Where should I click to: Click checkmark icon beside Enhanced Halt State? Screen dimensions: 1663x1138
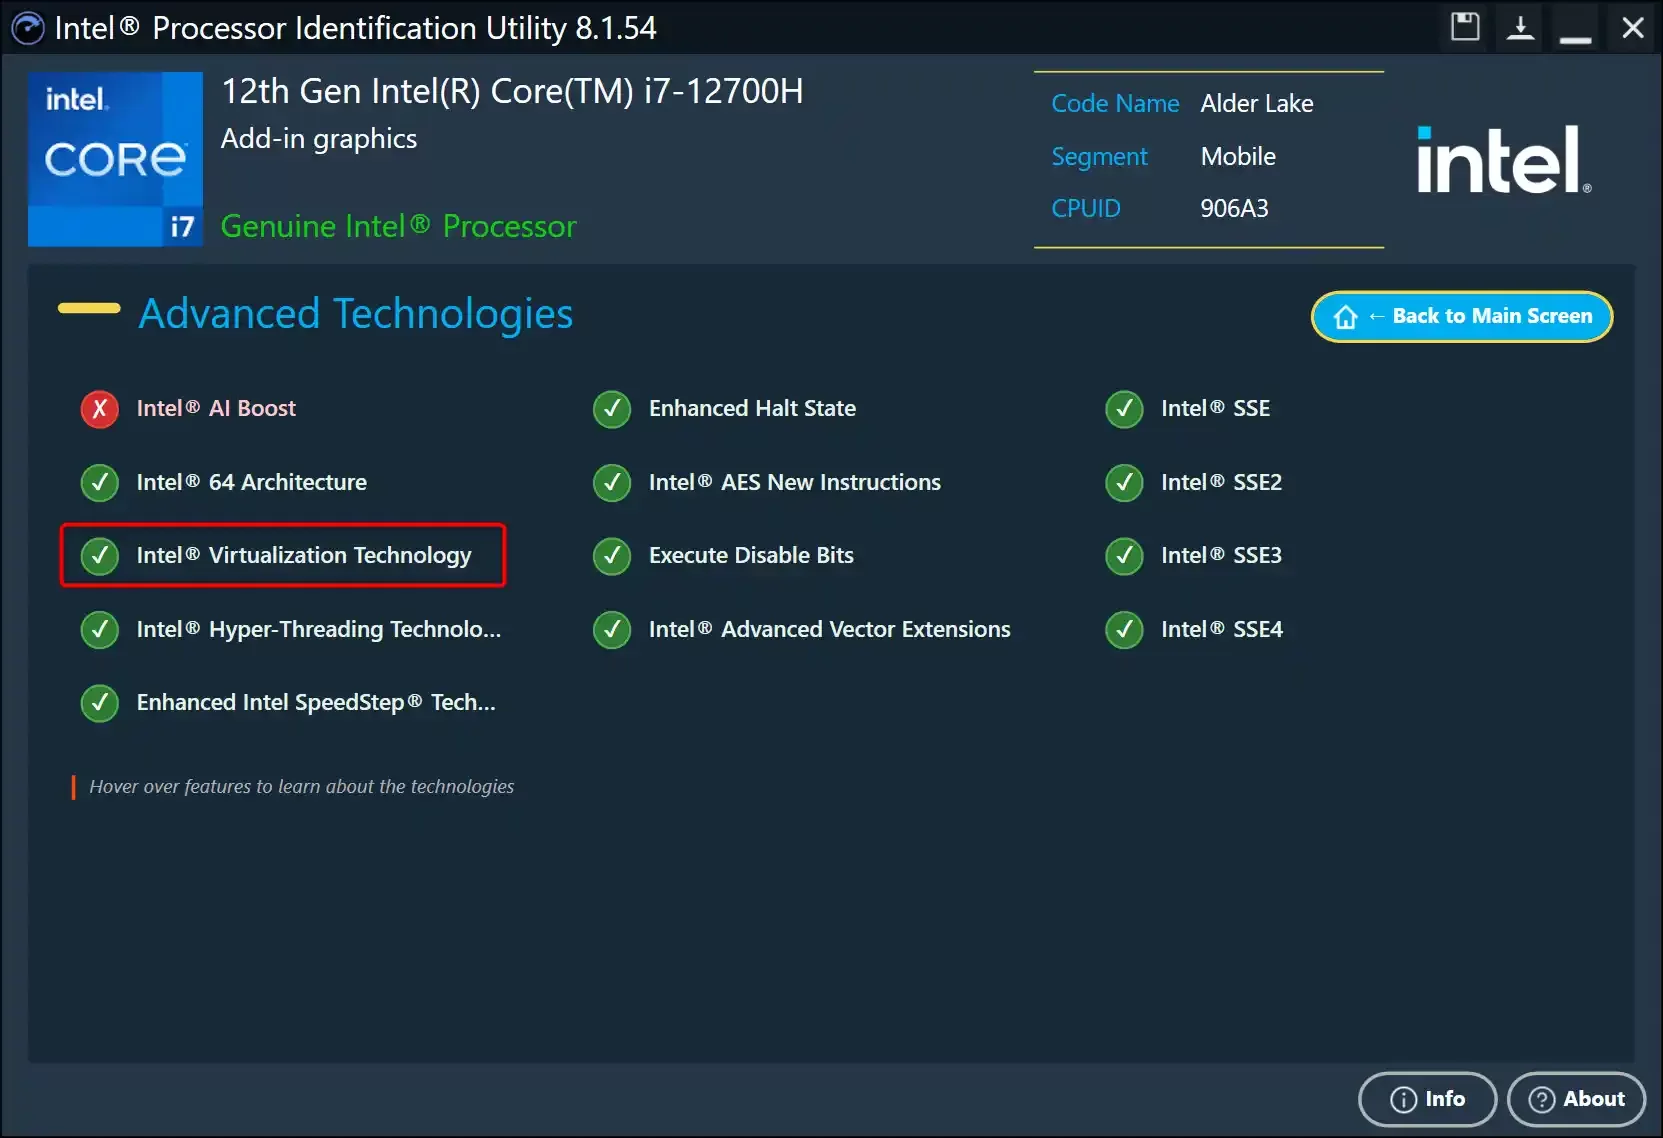pos(612,408)
